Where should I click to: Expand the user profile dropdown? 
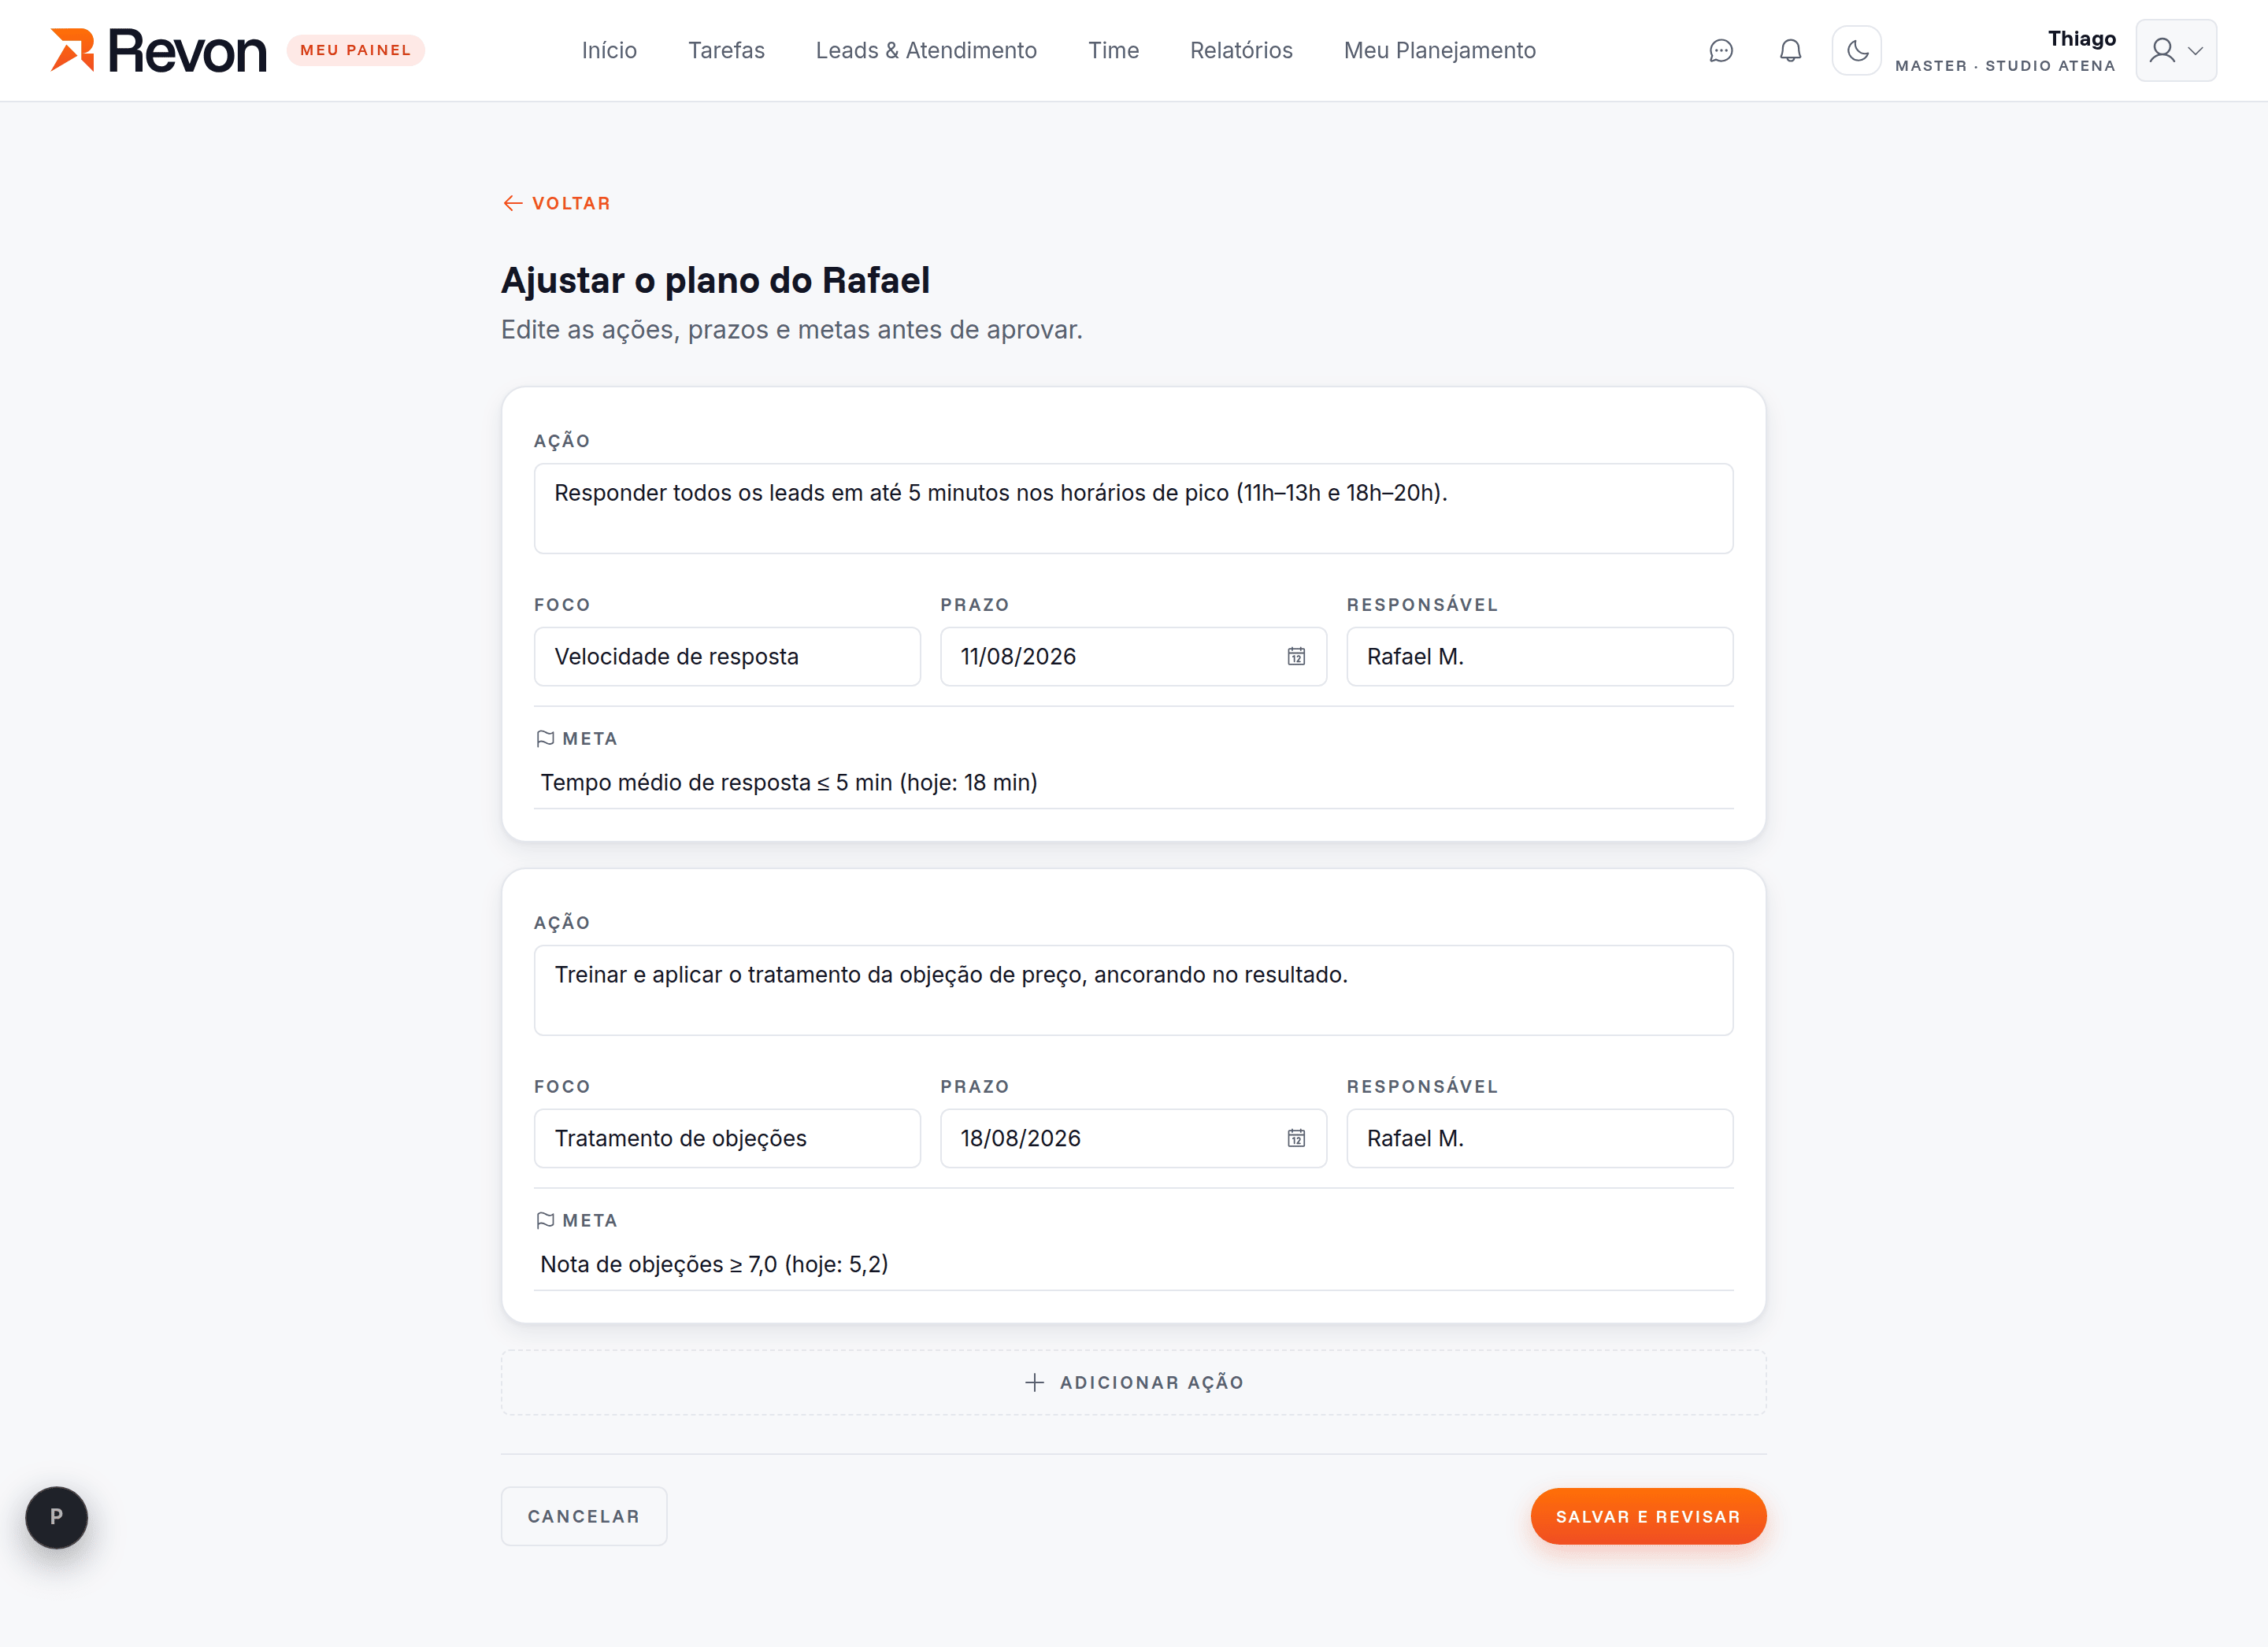pyautogui.click(x=2176, y=51)
